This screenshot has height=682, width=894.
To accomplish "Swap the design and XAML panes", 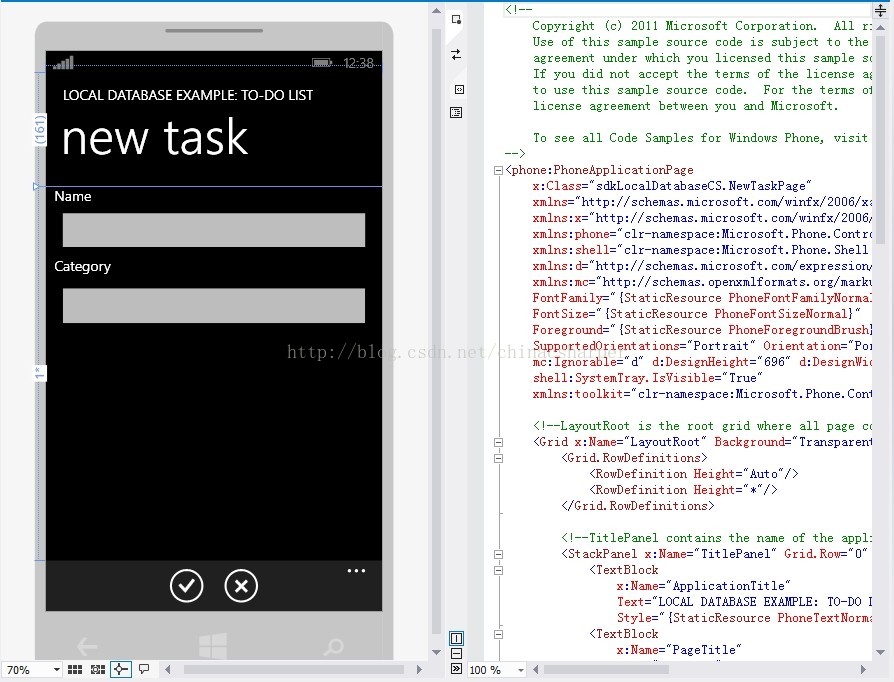I will click(x=456, y=55).
